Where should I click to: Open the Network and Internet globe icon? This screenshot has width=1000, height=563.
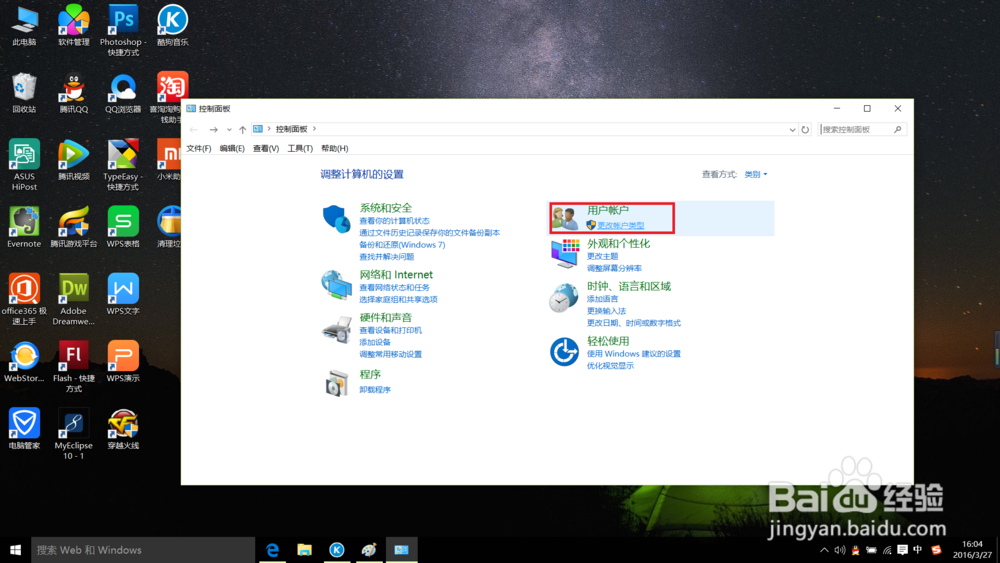tap(336, 285)
